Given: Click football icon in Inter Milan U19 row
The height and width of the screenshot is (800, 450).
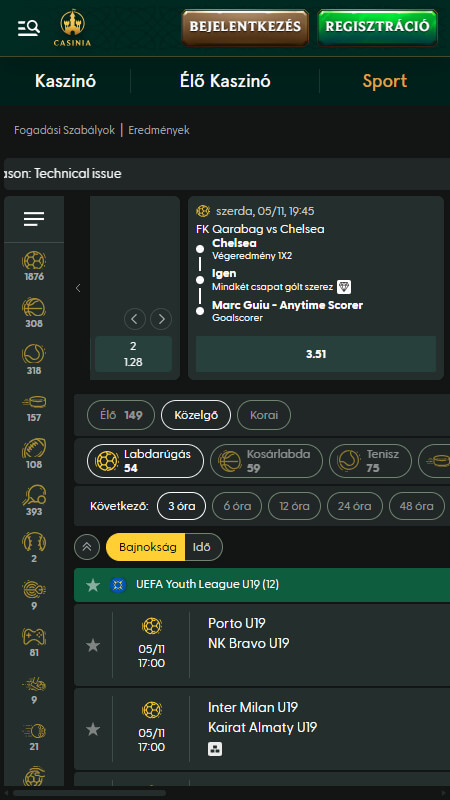Looking at the screenshot, I should [x=152, y=710].
